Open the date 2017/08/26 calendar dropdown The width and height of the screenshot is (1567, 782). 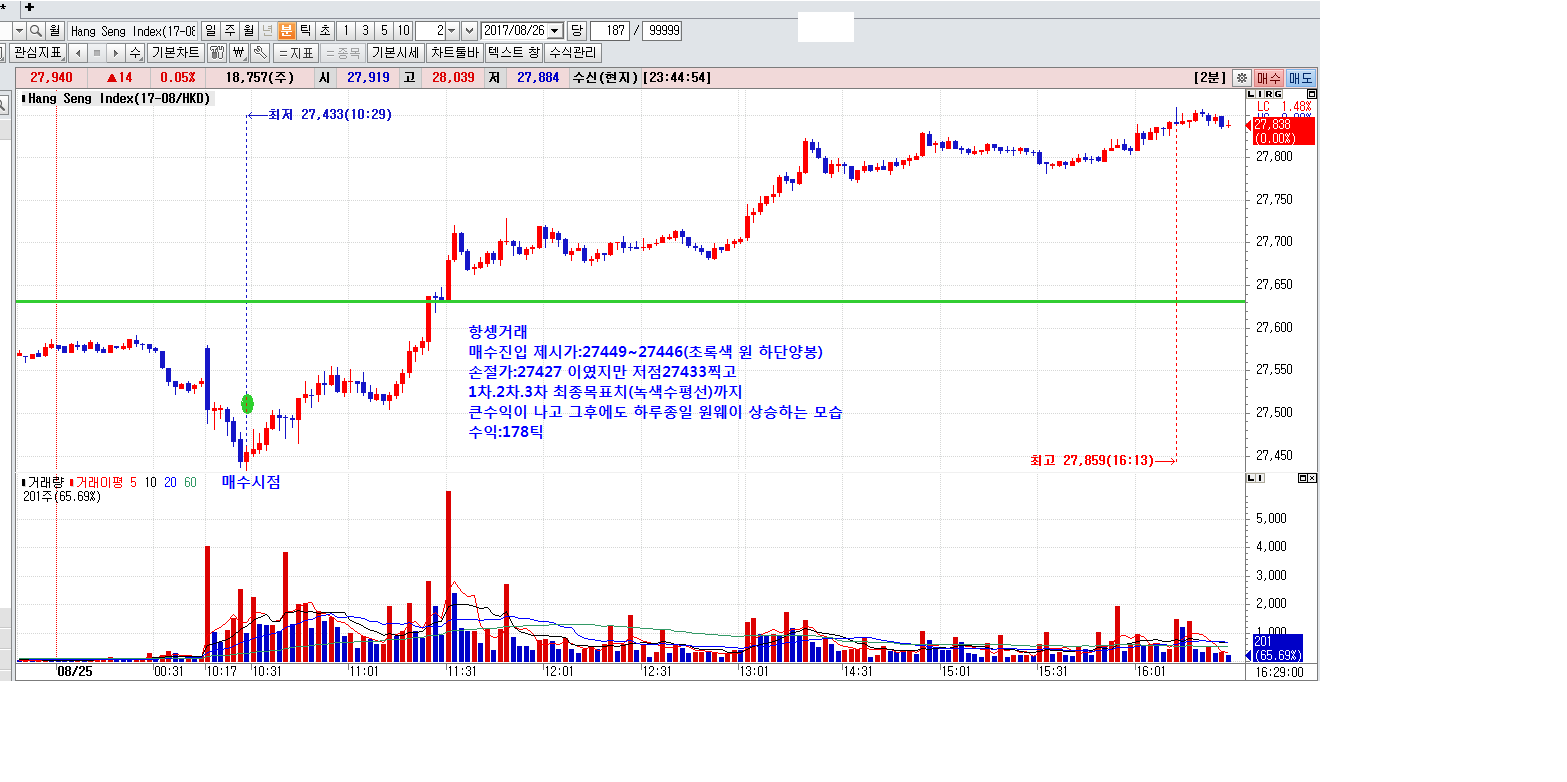point(555,31)
